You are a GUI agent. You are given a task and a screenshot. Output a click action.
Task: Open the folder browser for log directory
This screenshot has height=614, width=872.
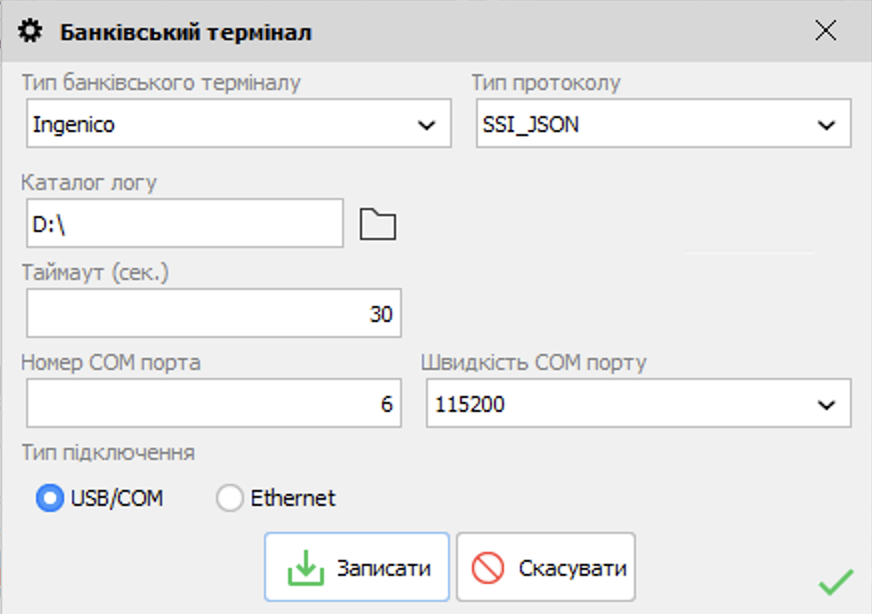tap(377, 223)
